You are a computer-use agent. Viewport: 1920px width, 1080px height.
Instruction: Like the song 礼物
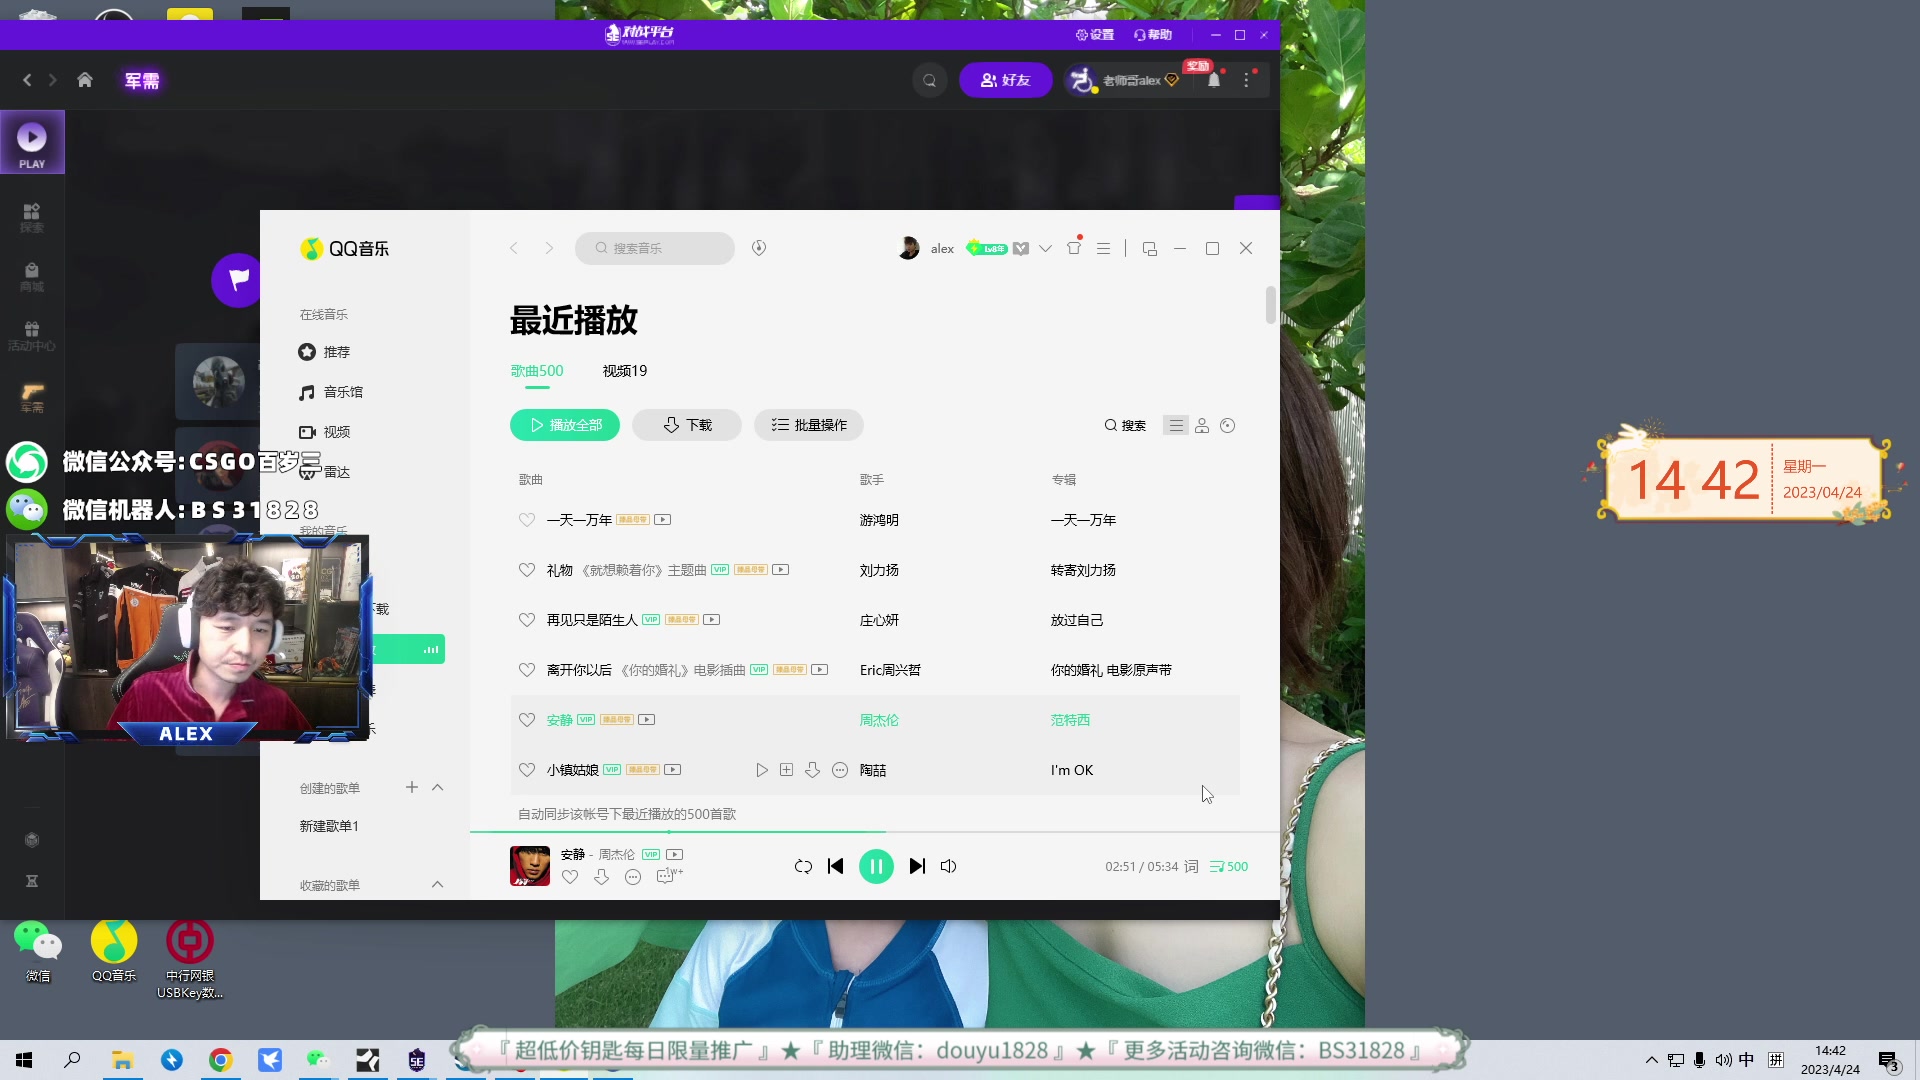coord(527,570)
